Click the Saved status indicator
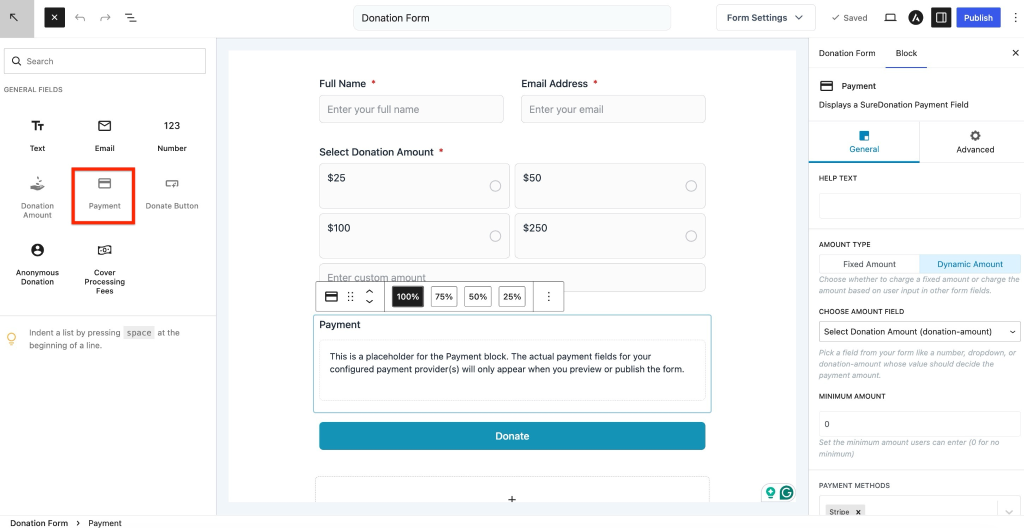 pyautogui.click(x=849, y=18)
